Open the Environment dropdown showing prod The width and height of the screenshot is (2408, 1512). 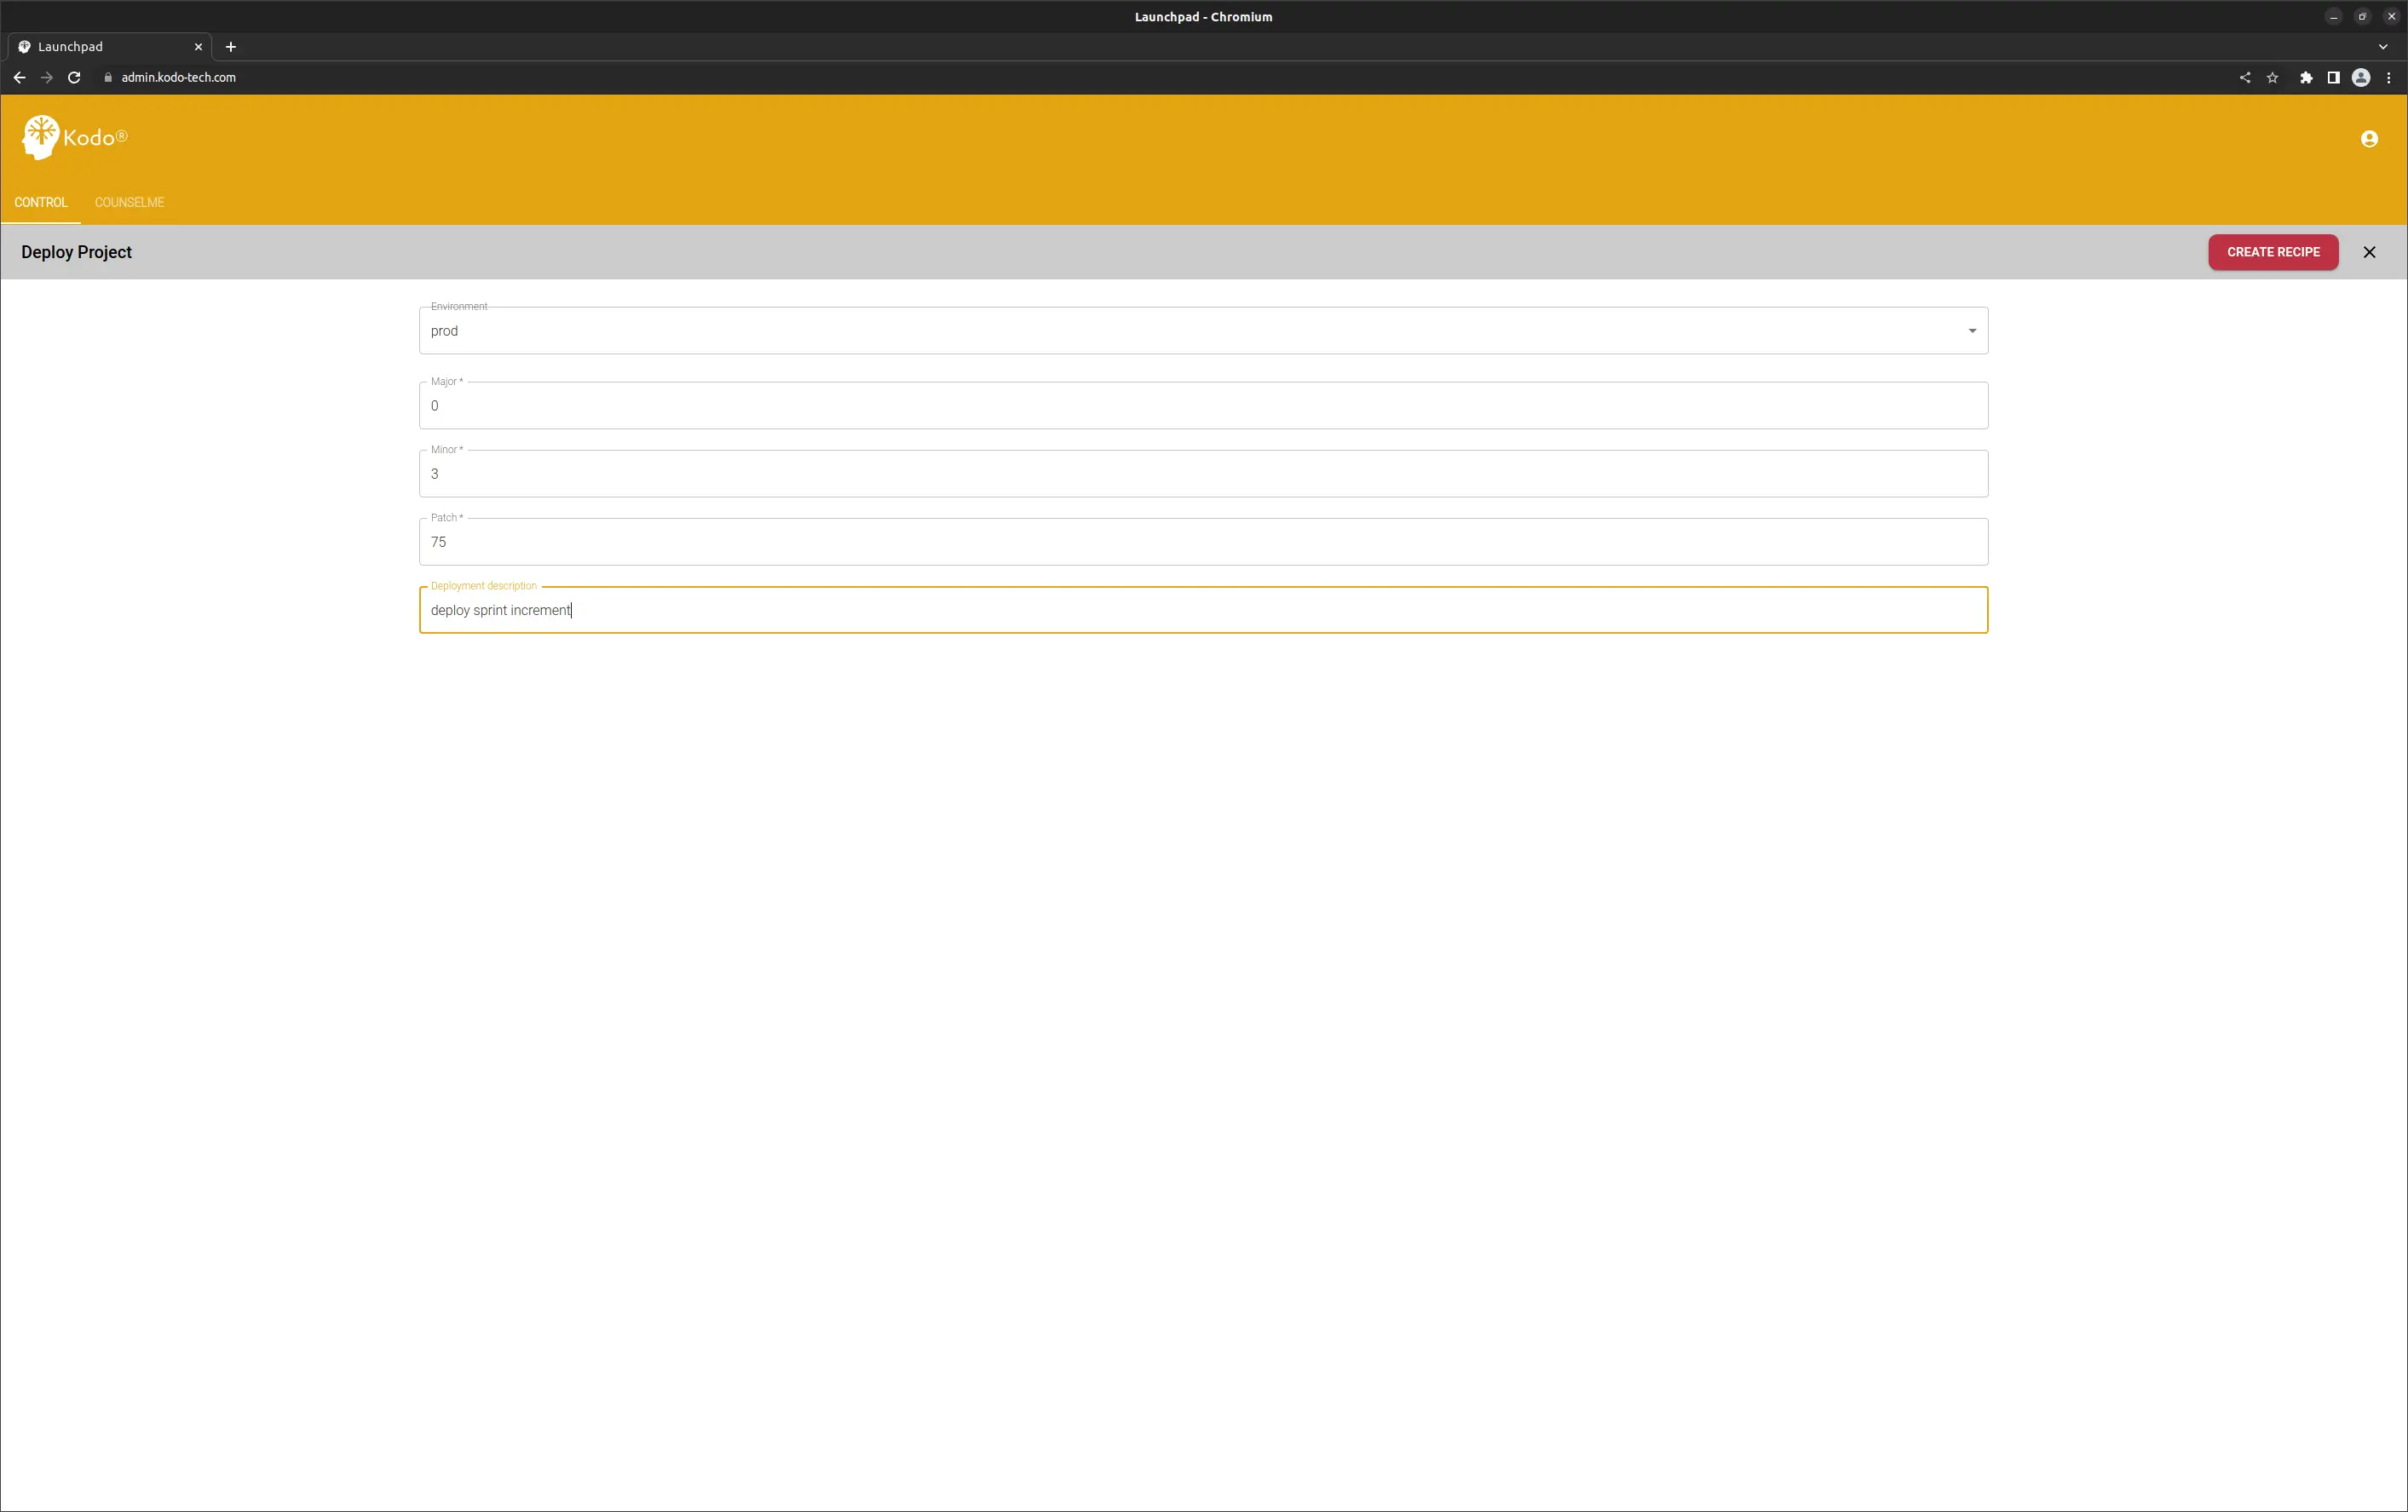1203,331
